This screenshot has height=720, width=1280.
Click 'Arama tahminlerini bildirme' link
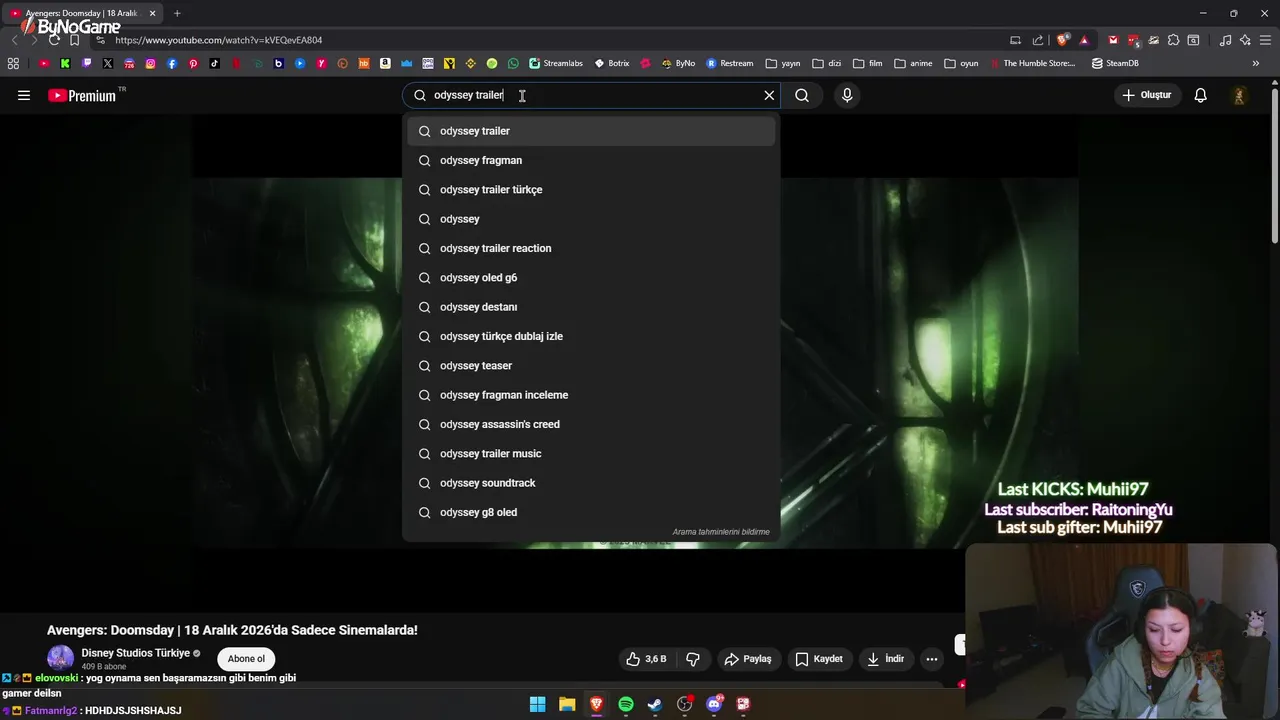(721, 532)
